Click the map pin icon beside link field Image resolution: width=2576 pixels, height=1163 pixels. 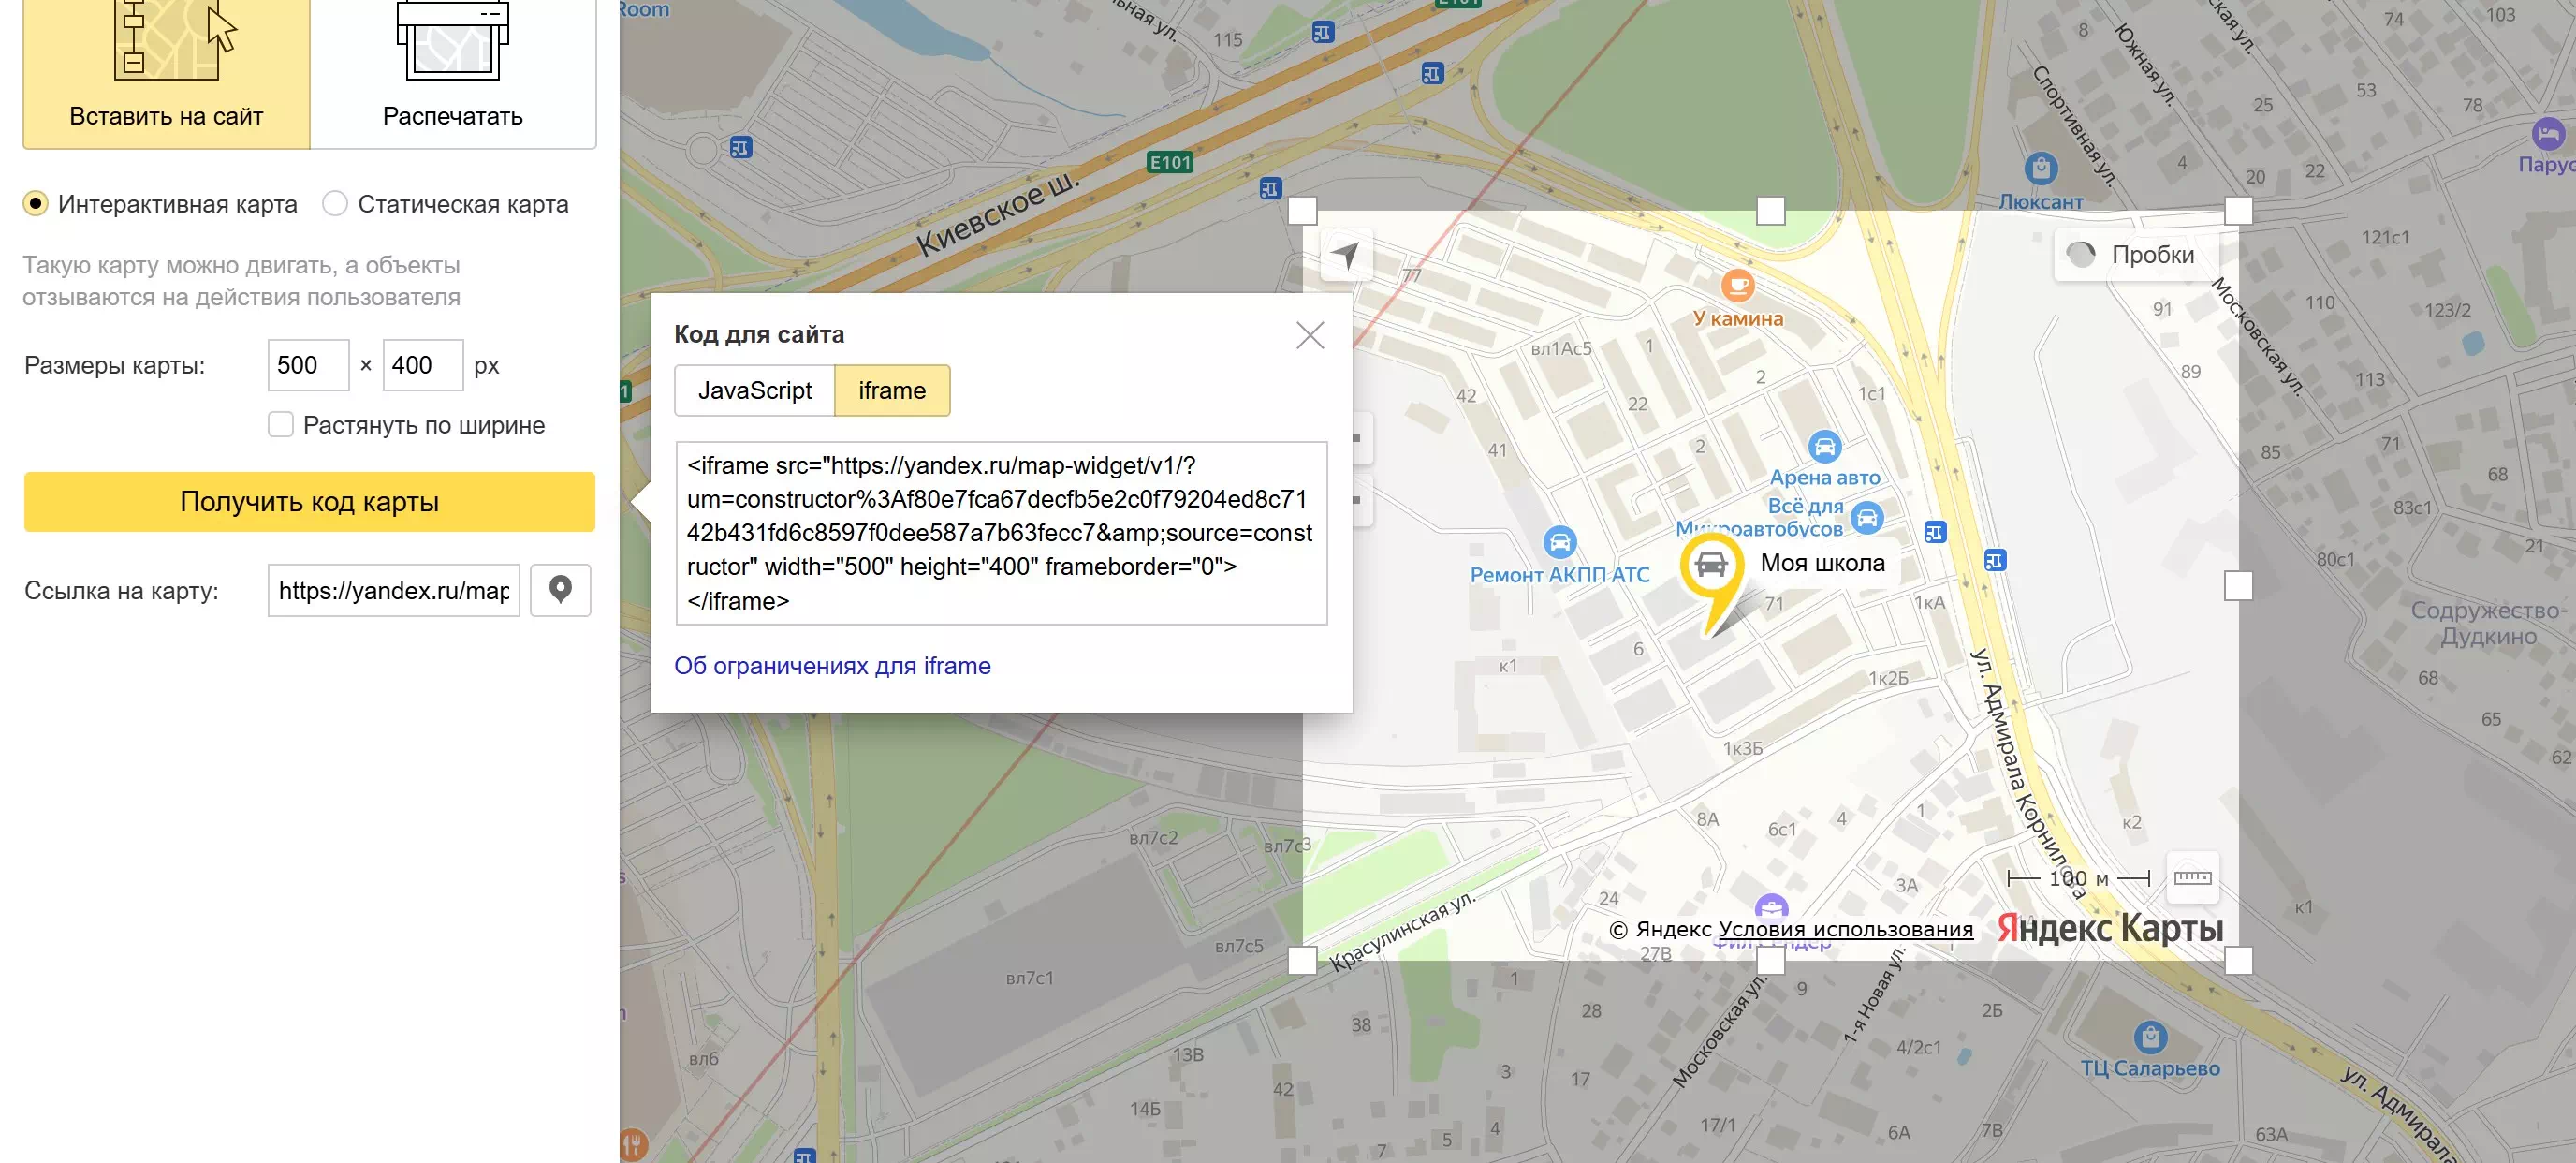click(x=560, y=590)
